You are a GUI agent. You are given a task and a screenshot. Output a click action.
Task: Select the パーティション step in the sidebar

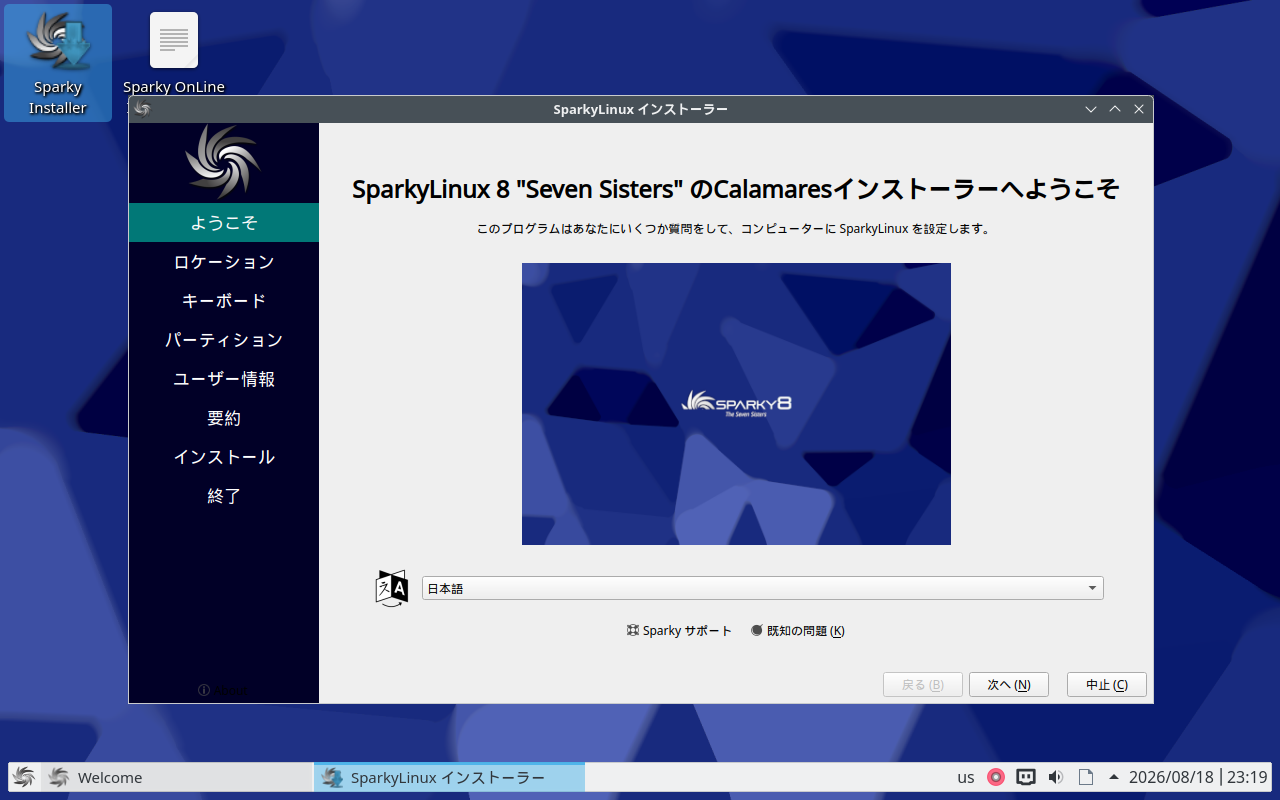(224, 340)
